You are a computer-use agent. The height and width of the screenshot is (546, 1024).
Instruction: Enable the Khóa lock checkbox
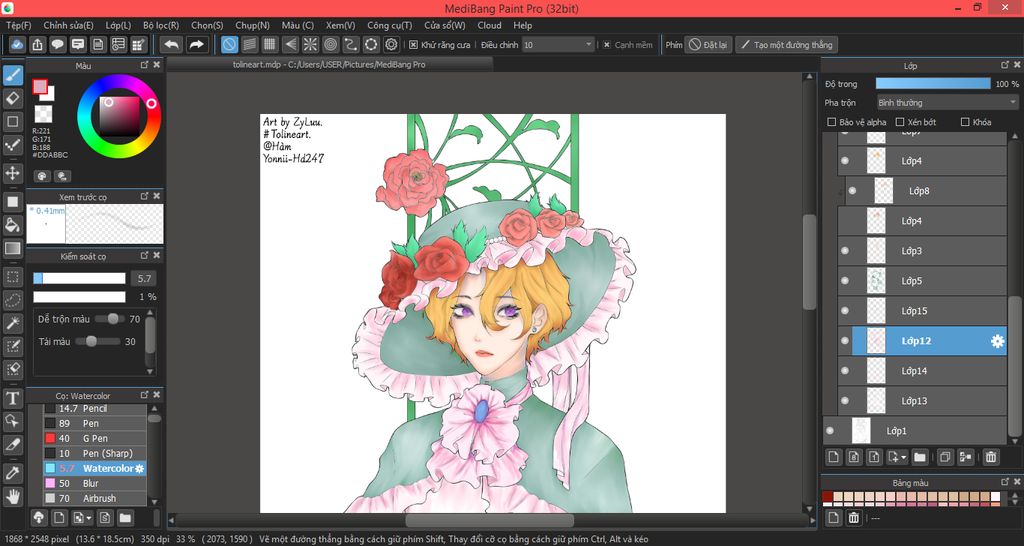point(965,122)
